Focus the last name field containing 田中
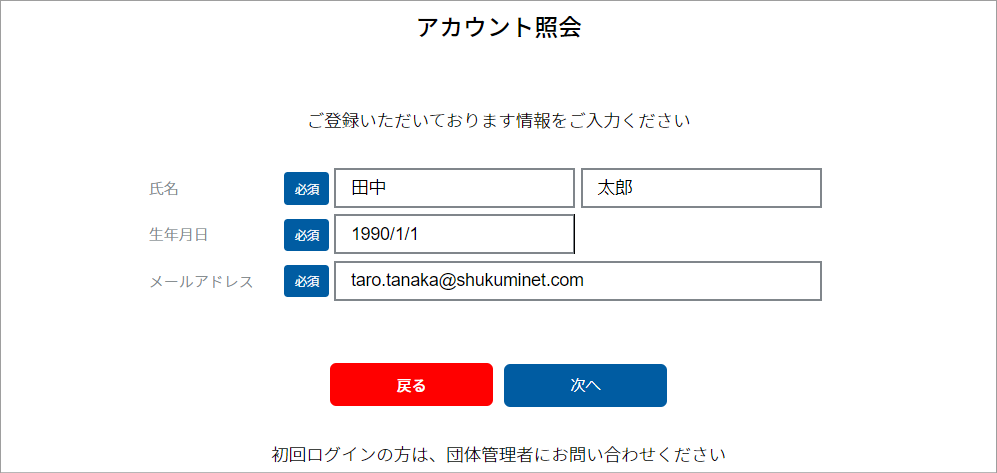Image resolution: width=997 pixels, height=473 pixels. click(454, 188)
